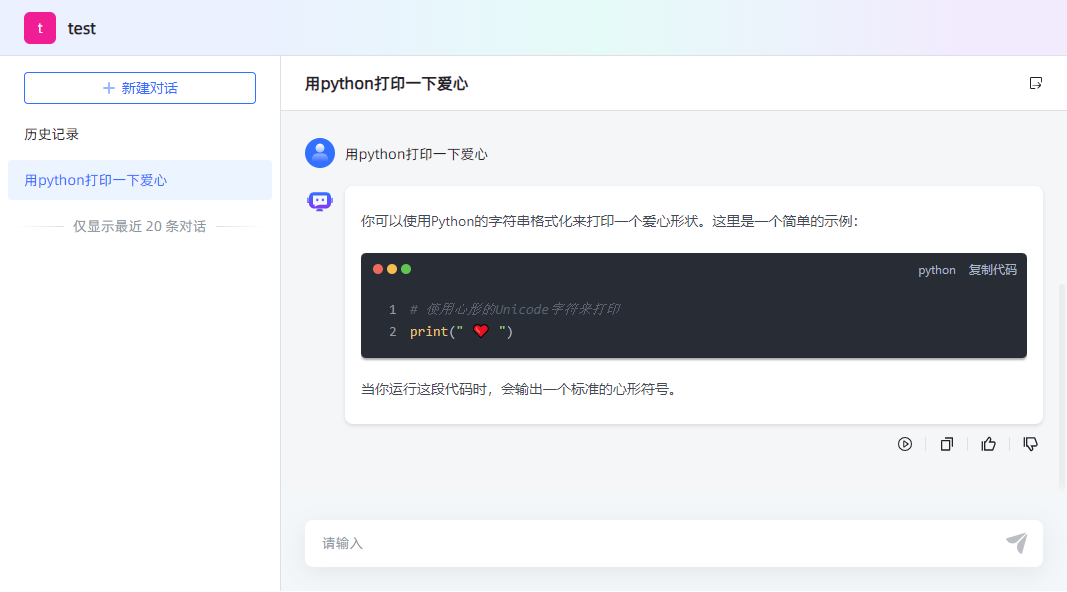This screenshot has height=592, width=1067.
Task: Open the share/export icon at top right
Action: 1036,83
